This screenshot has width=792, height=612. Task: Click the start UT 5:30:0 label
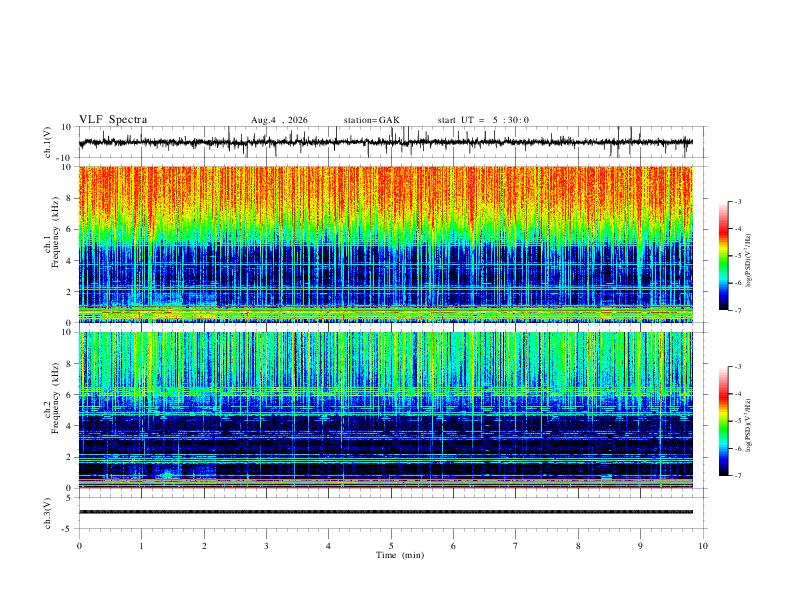pos(483,120)
